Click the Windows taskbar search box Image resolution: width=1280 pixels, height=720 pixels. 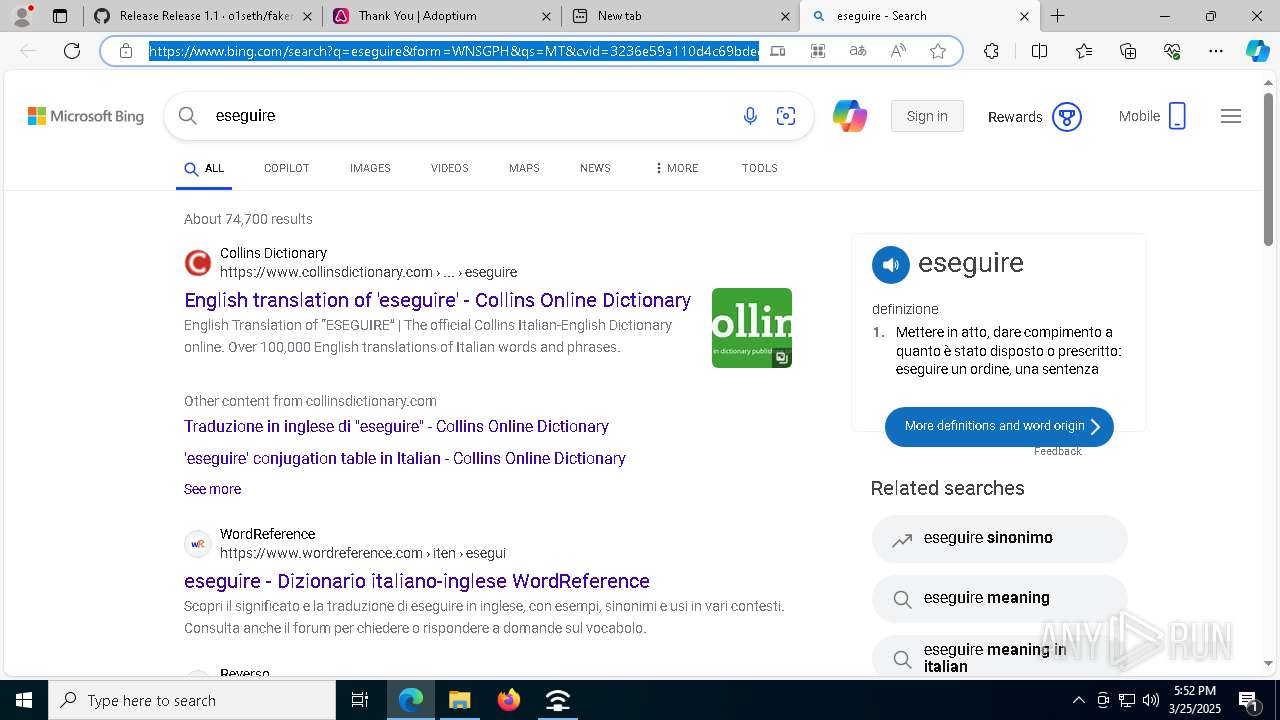(192, 700)
